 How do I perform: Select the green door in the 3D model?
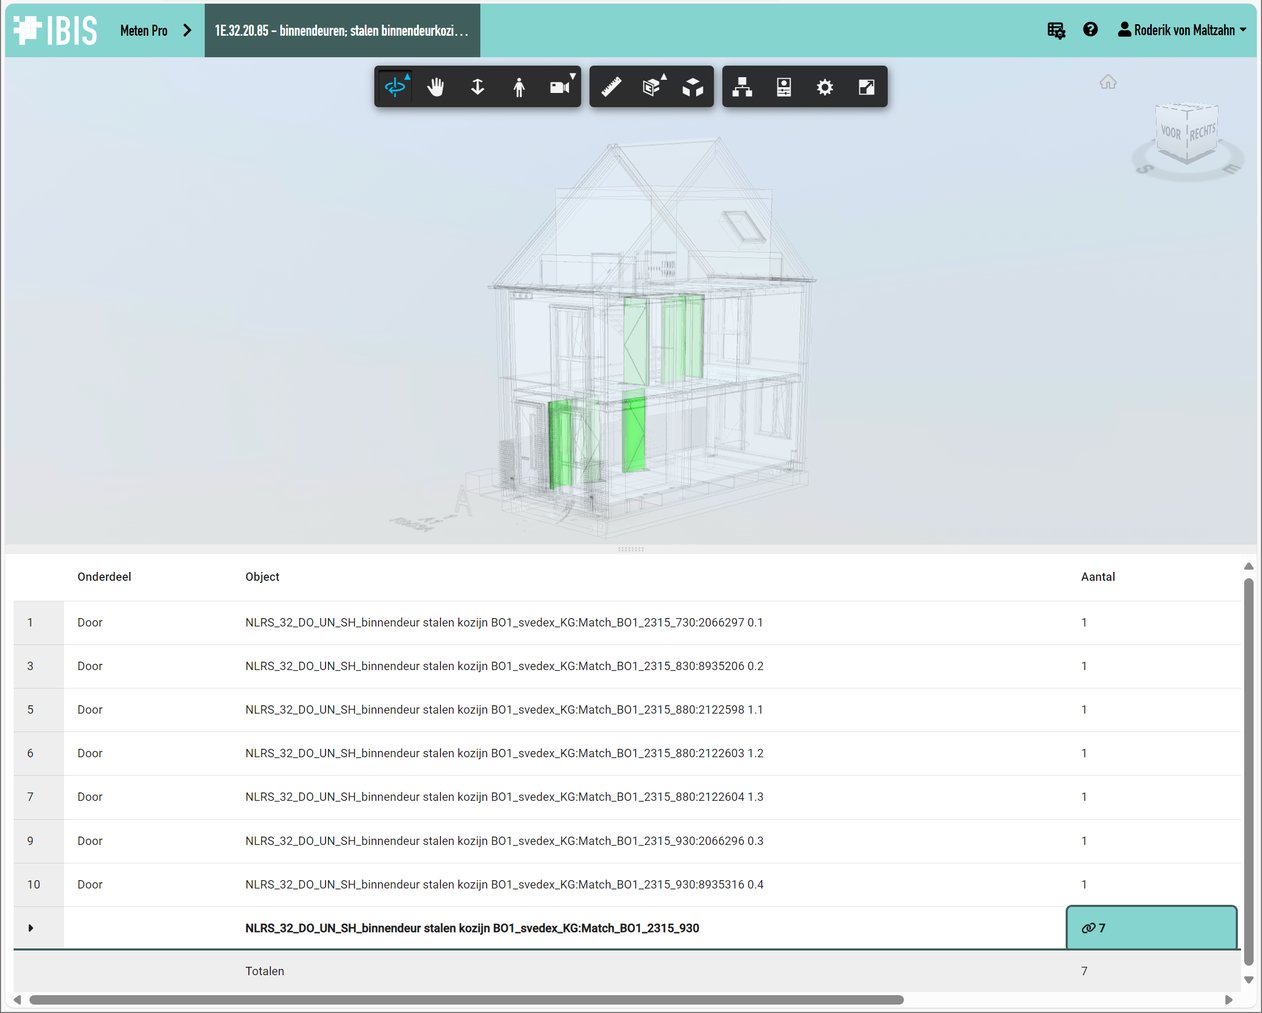pyautogui.click(x=634, y=430)
